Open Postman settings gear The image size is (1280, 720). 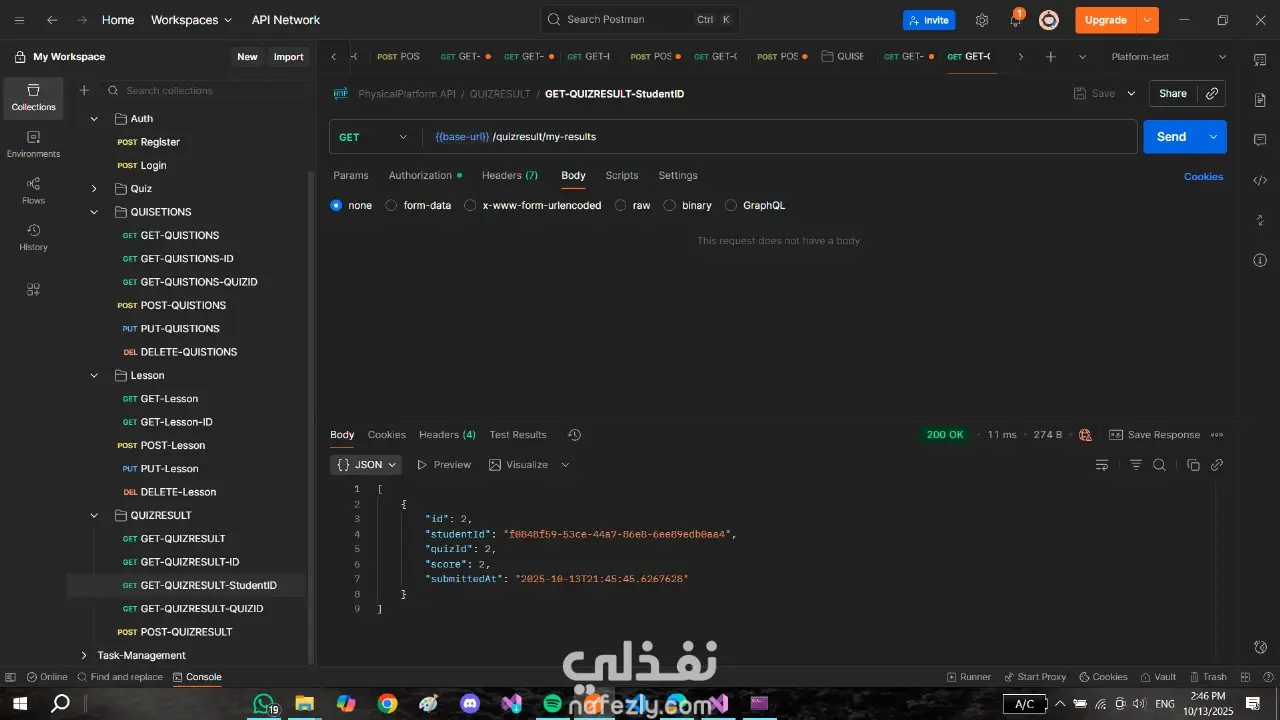point(982,20)
